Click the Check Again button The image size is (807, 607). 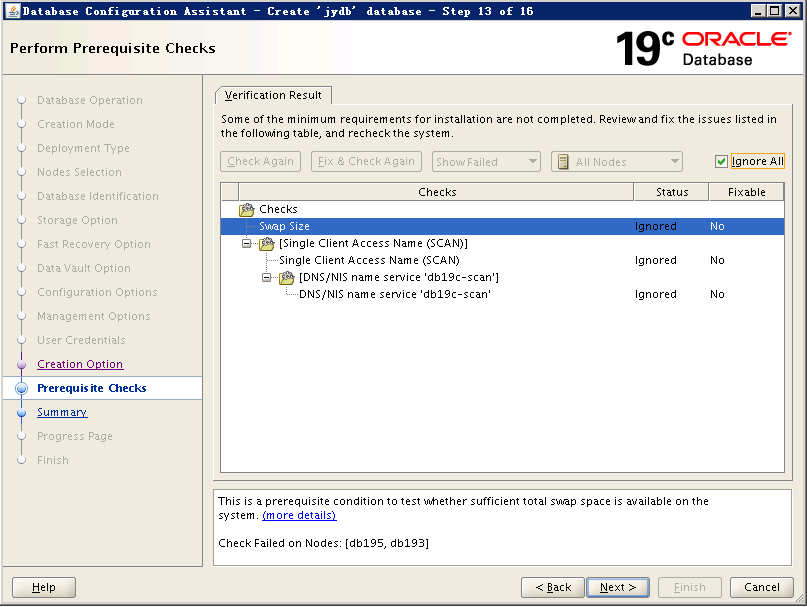[x=260, y=162]
